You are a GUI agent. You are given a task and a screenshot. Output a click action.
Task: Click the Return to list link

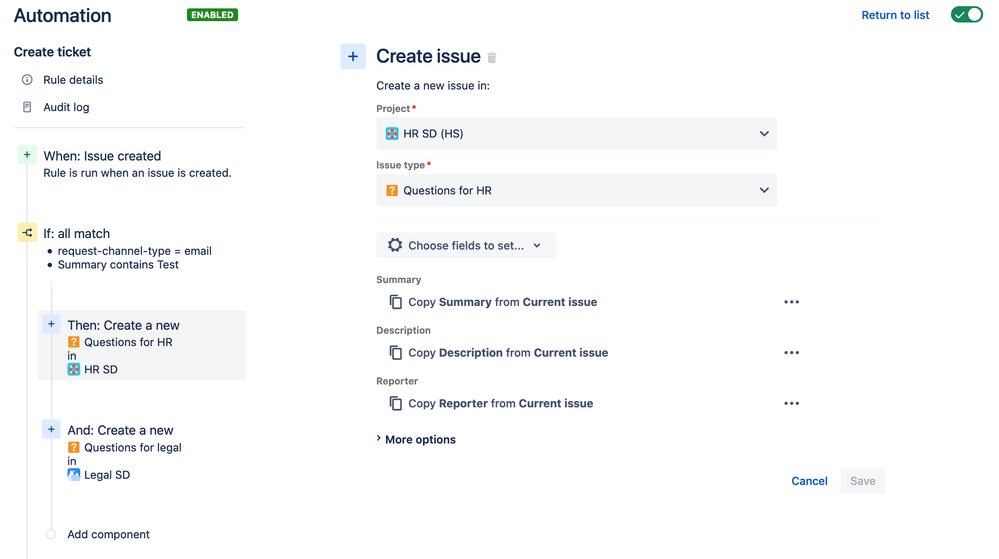[x=895, y=15]
